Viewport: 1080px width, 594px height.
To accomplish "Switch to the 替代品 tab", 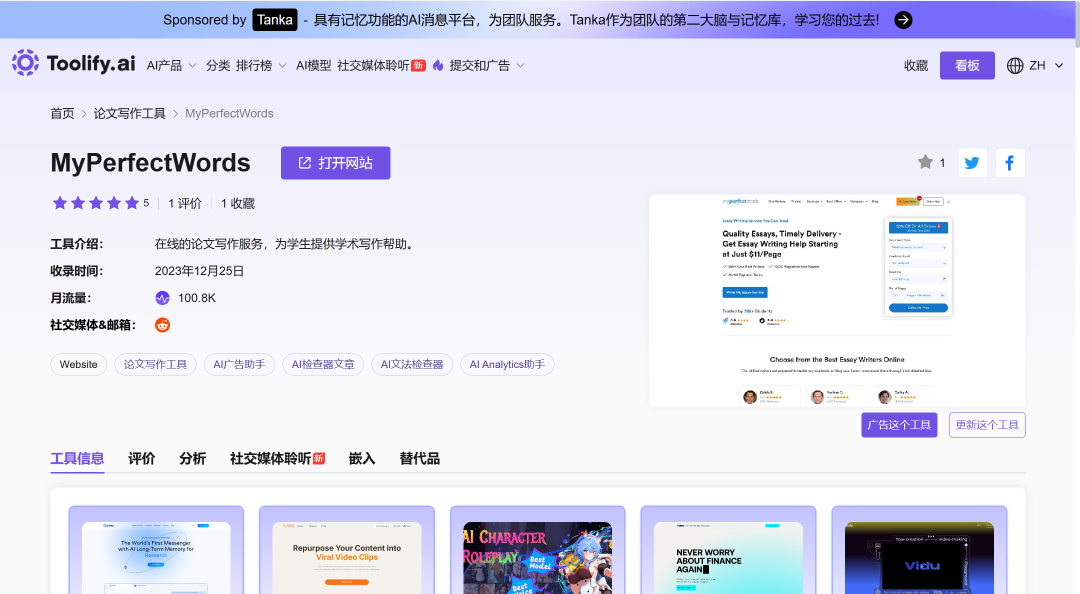I will pos(419,459).
